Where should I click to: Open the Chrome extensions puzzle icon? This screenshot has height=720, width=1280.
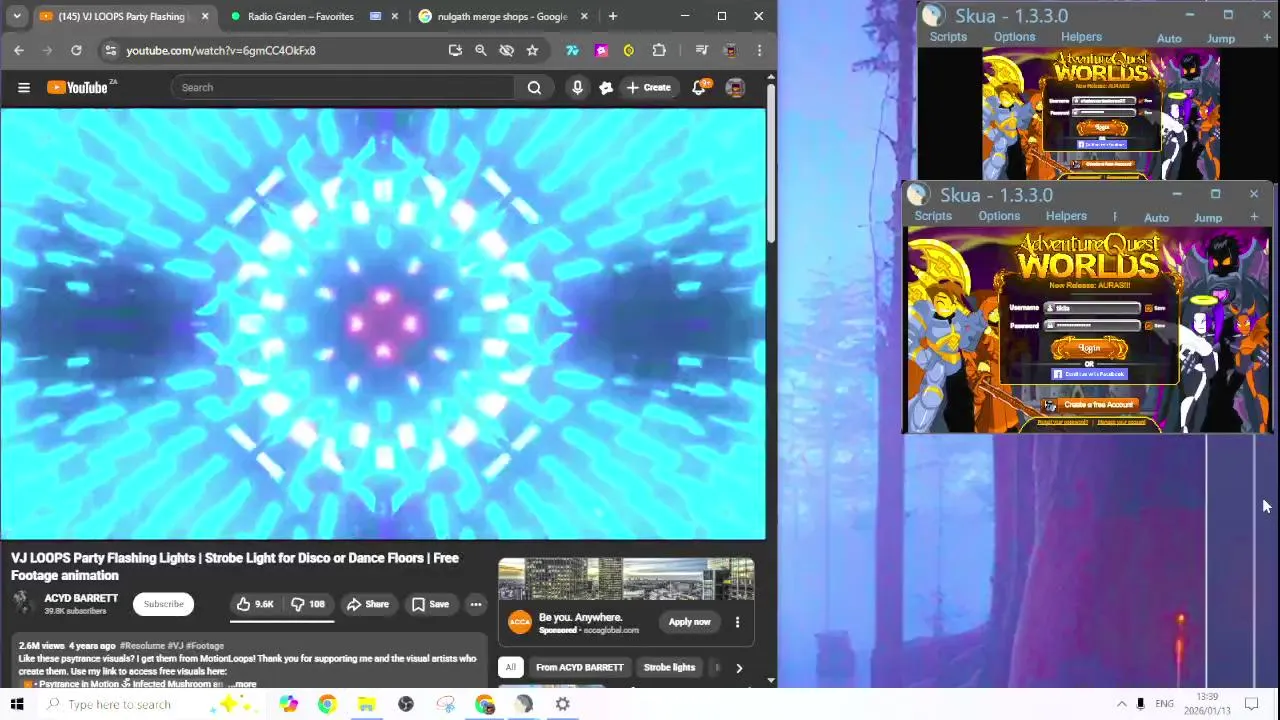click(x=659, y=50)
